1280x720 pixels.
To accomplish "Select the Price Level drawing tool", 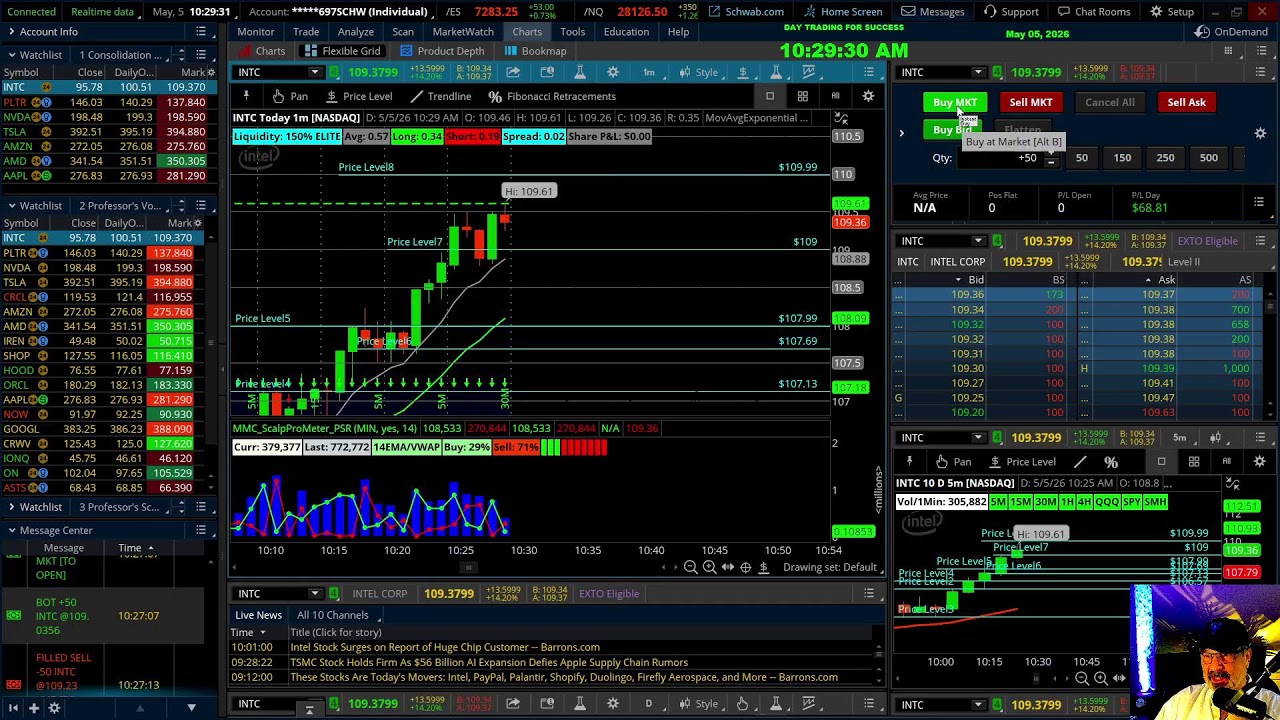I will (358, 96).
